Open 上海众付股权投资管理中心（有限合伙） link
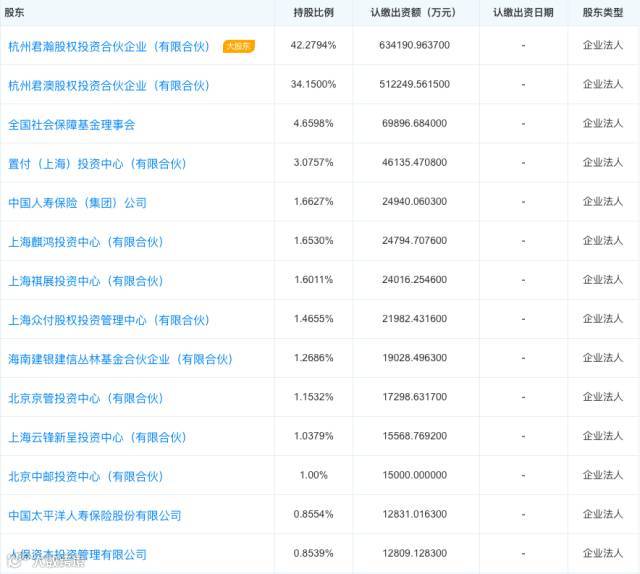 [109, 320]
